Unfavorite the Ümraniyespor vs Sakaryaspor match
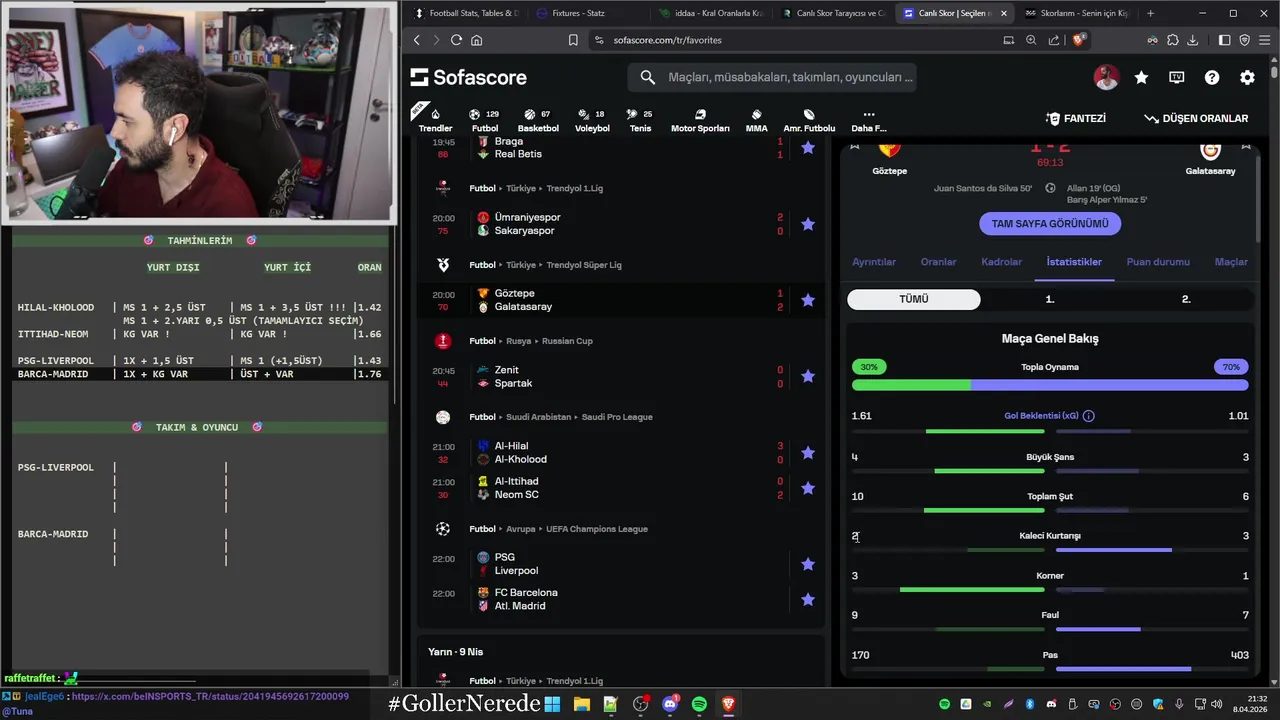1280x720 pixels. (x=808, y=224)
